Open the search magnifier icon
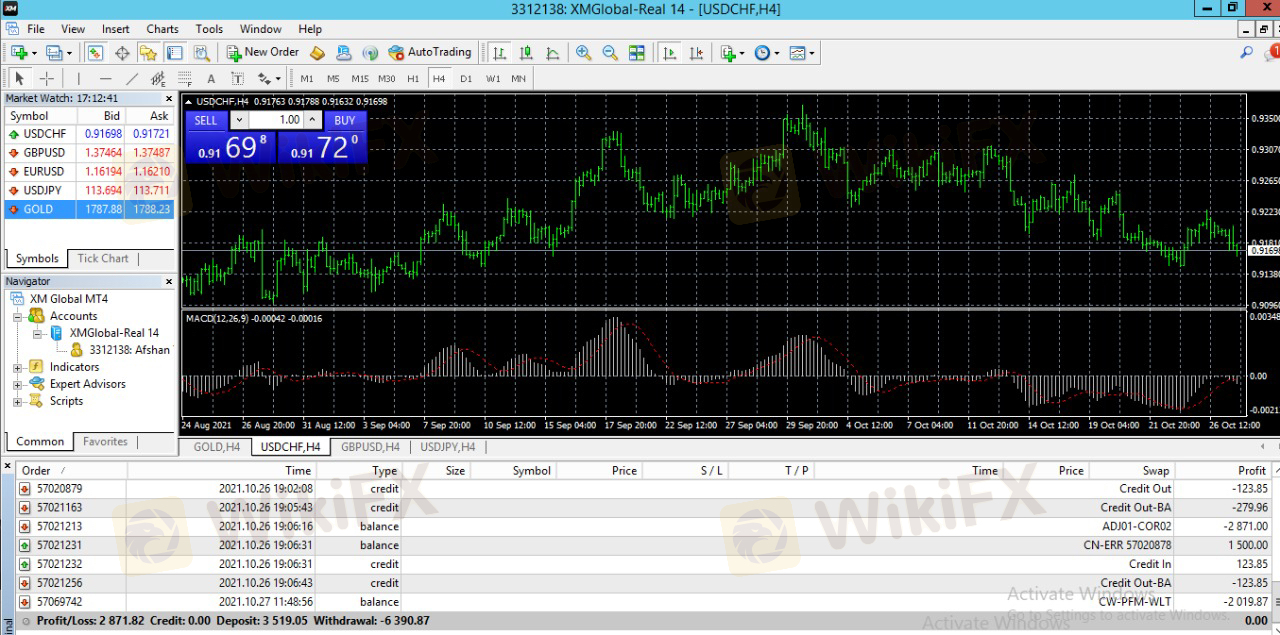This screenshot has width=1280, height=635. tap(1247, 52)
